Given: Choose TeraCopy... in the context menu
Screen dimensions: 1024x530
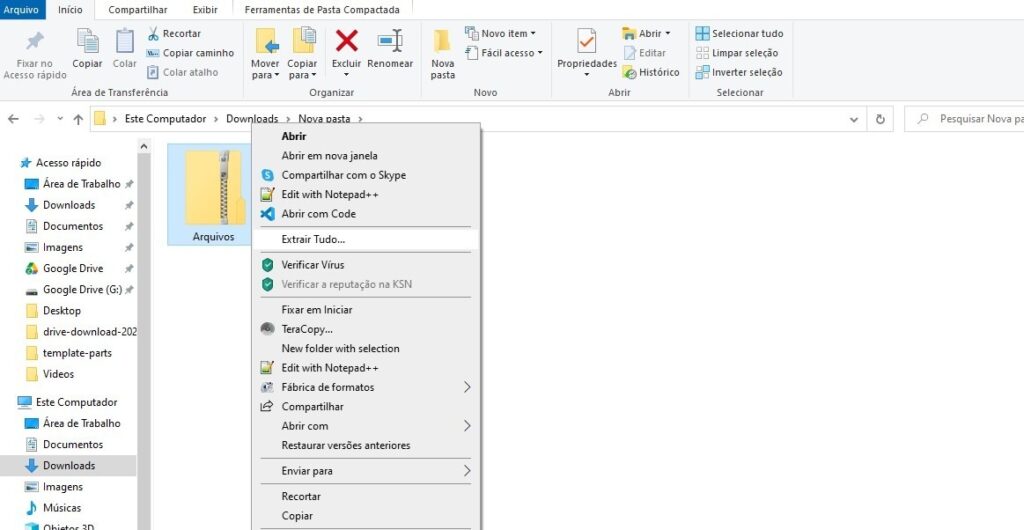Looking at the screenshot, I should [x=366, y=329].
